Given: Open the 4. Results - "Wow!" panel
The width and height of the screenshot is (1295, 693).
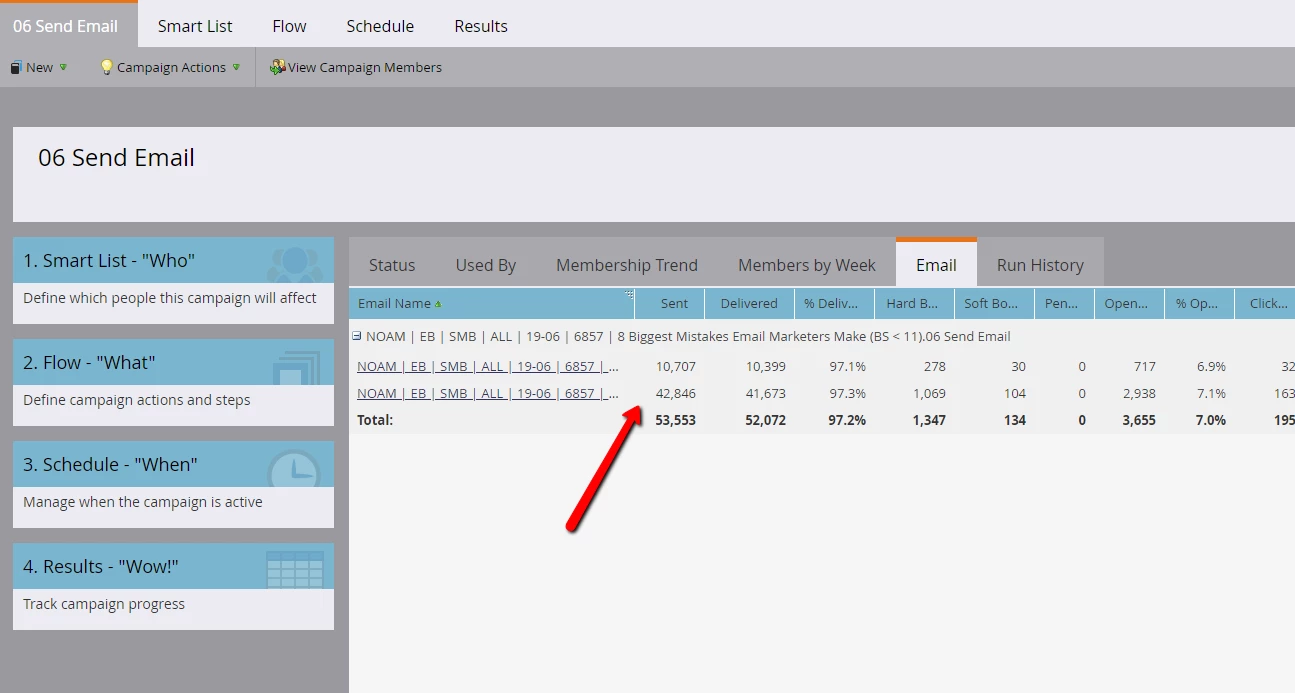Looking at the screenshot, I should point(173,586).
